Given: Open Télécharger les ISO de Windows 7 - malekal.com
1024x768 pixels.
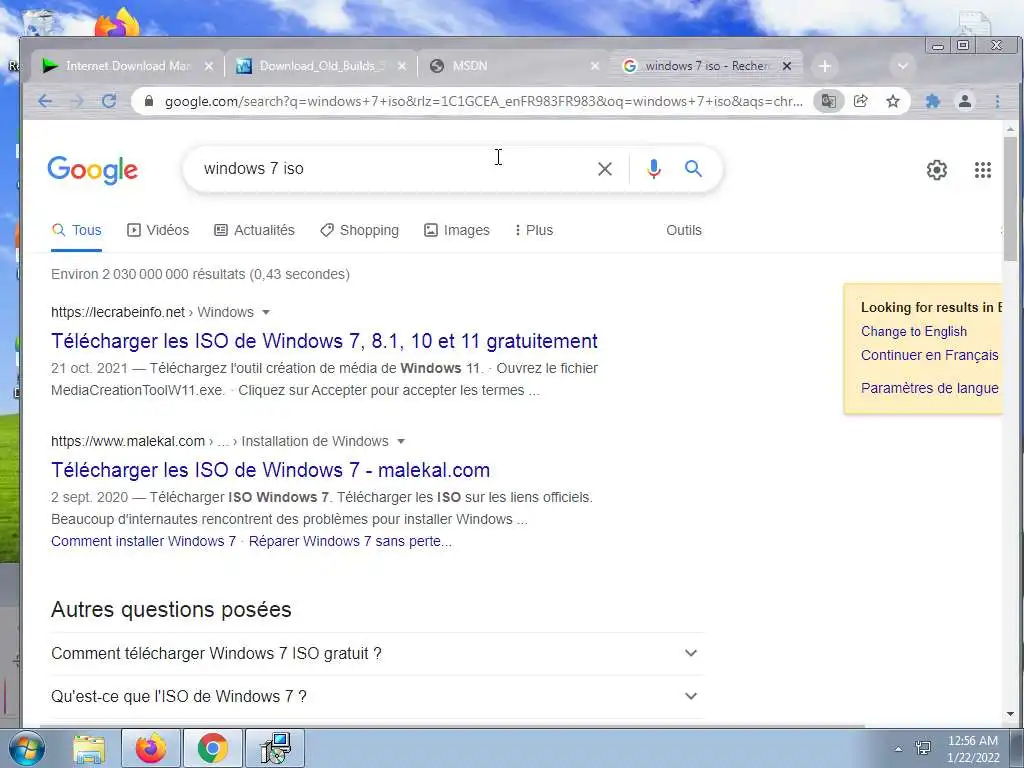Looking at the screenshot, I should 270,470.
